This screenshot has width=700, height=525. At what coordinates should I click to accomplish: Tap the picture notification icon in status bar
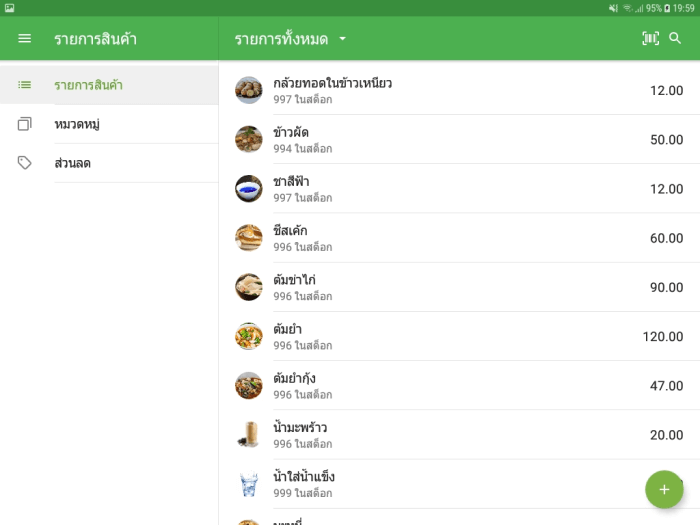point(9,8)
